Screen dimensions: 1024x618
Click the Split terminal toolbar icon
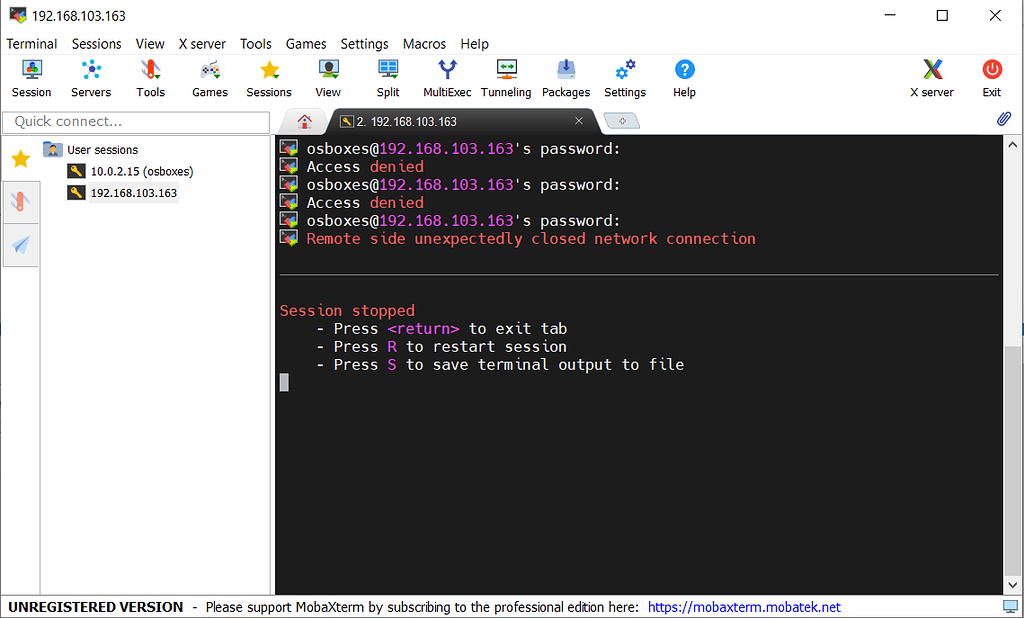coord(388,78)
